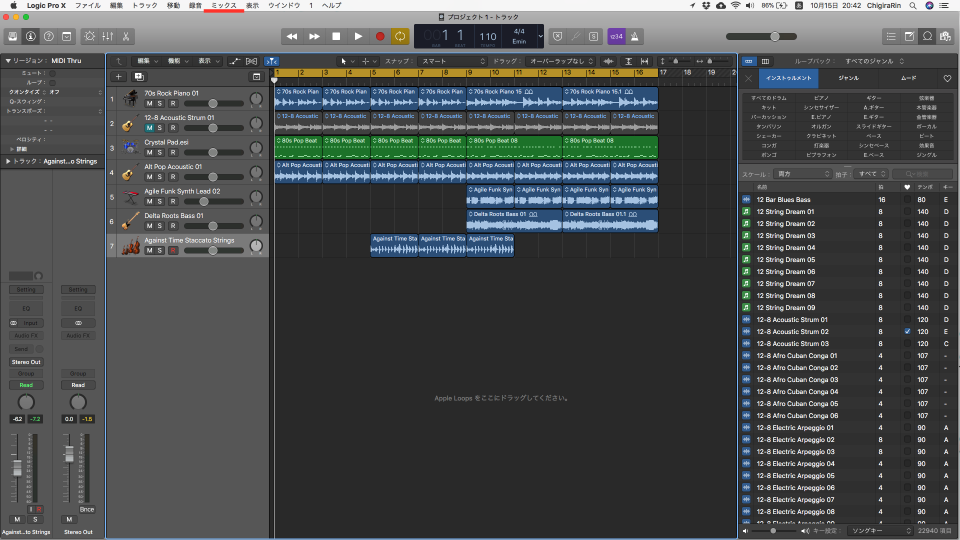Open the Editors scissors icon

pyautogui.click(x=126, y=37)
